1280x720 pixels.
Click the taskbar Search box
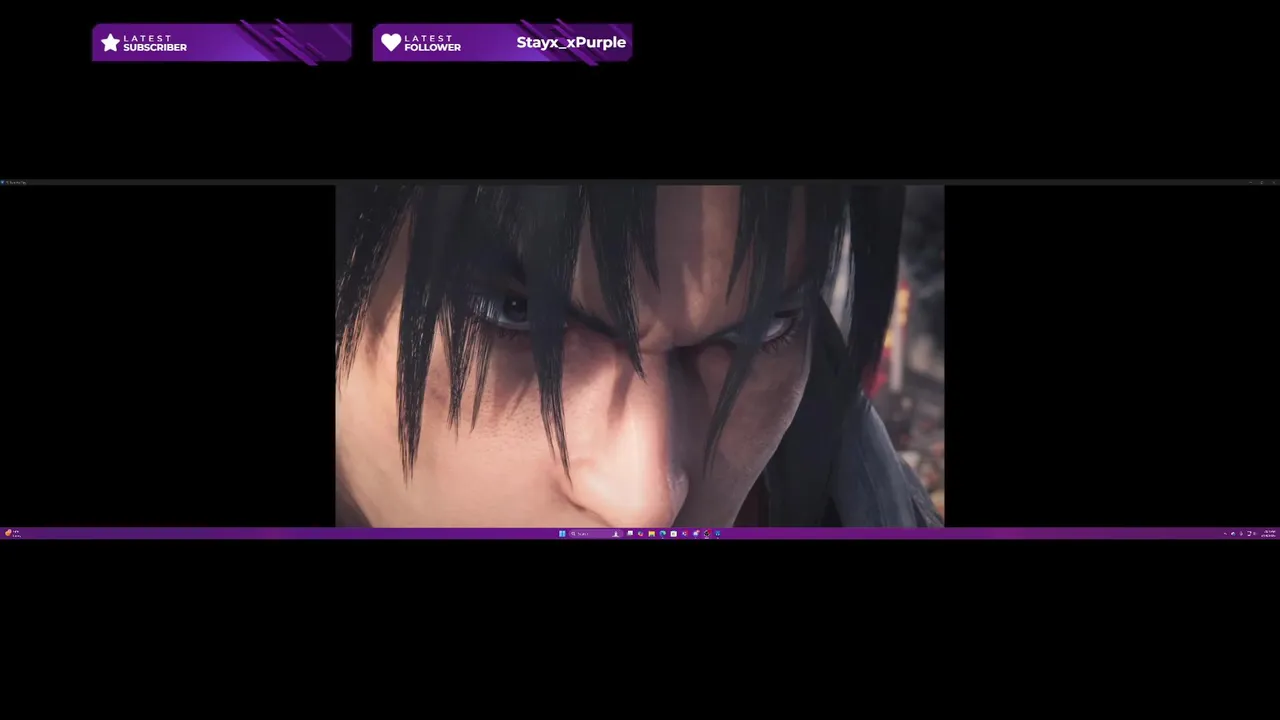point(596,533)
